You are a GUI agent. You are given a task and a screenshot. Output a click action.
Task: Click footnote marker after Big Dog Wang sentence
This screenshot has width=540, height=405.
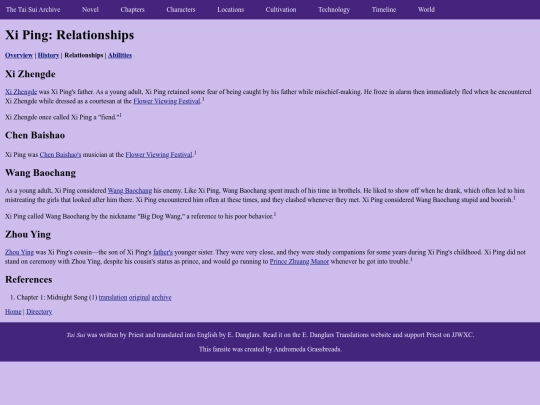click(275, 215)
